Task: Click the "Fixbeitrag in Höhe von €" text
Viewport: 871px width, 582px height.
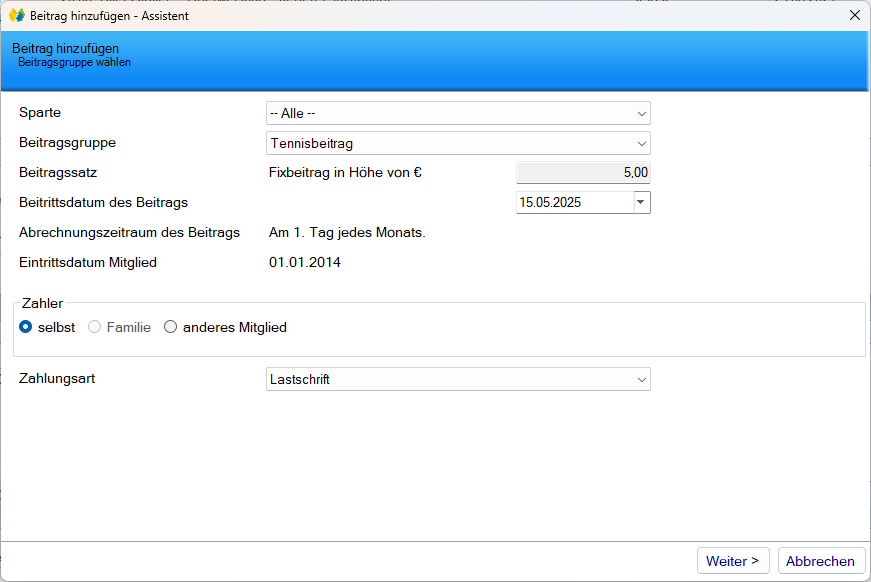Action: point(345,172)
